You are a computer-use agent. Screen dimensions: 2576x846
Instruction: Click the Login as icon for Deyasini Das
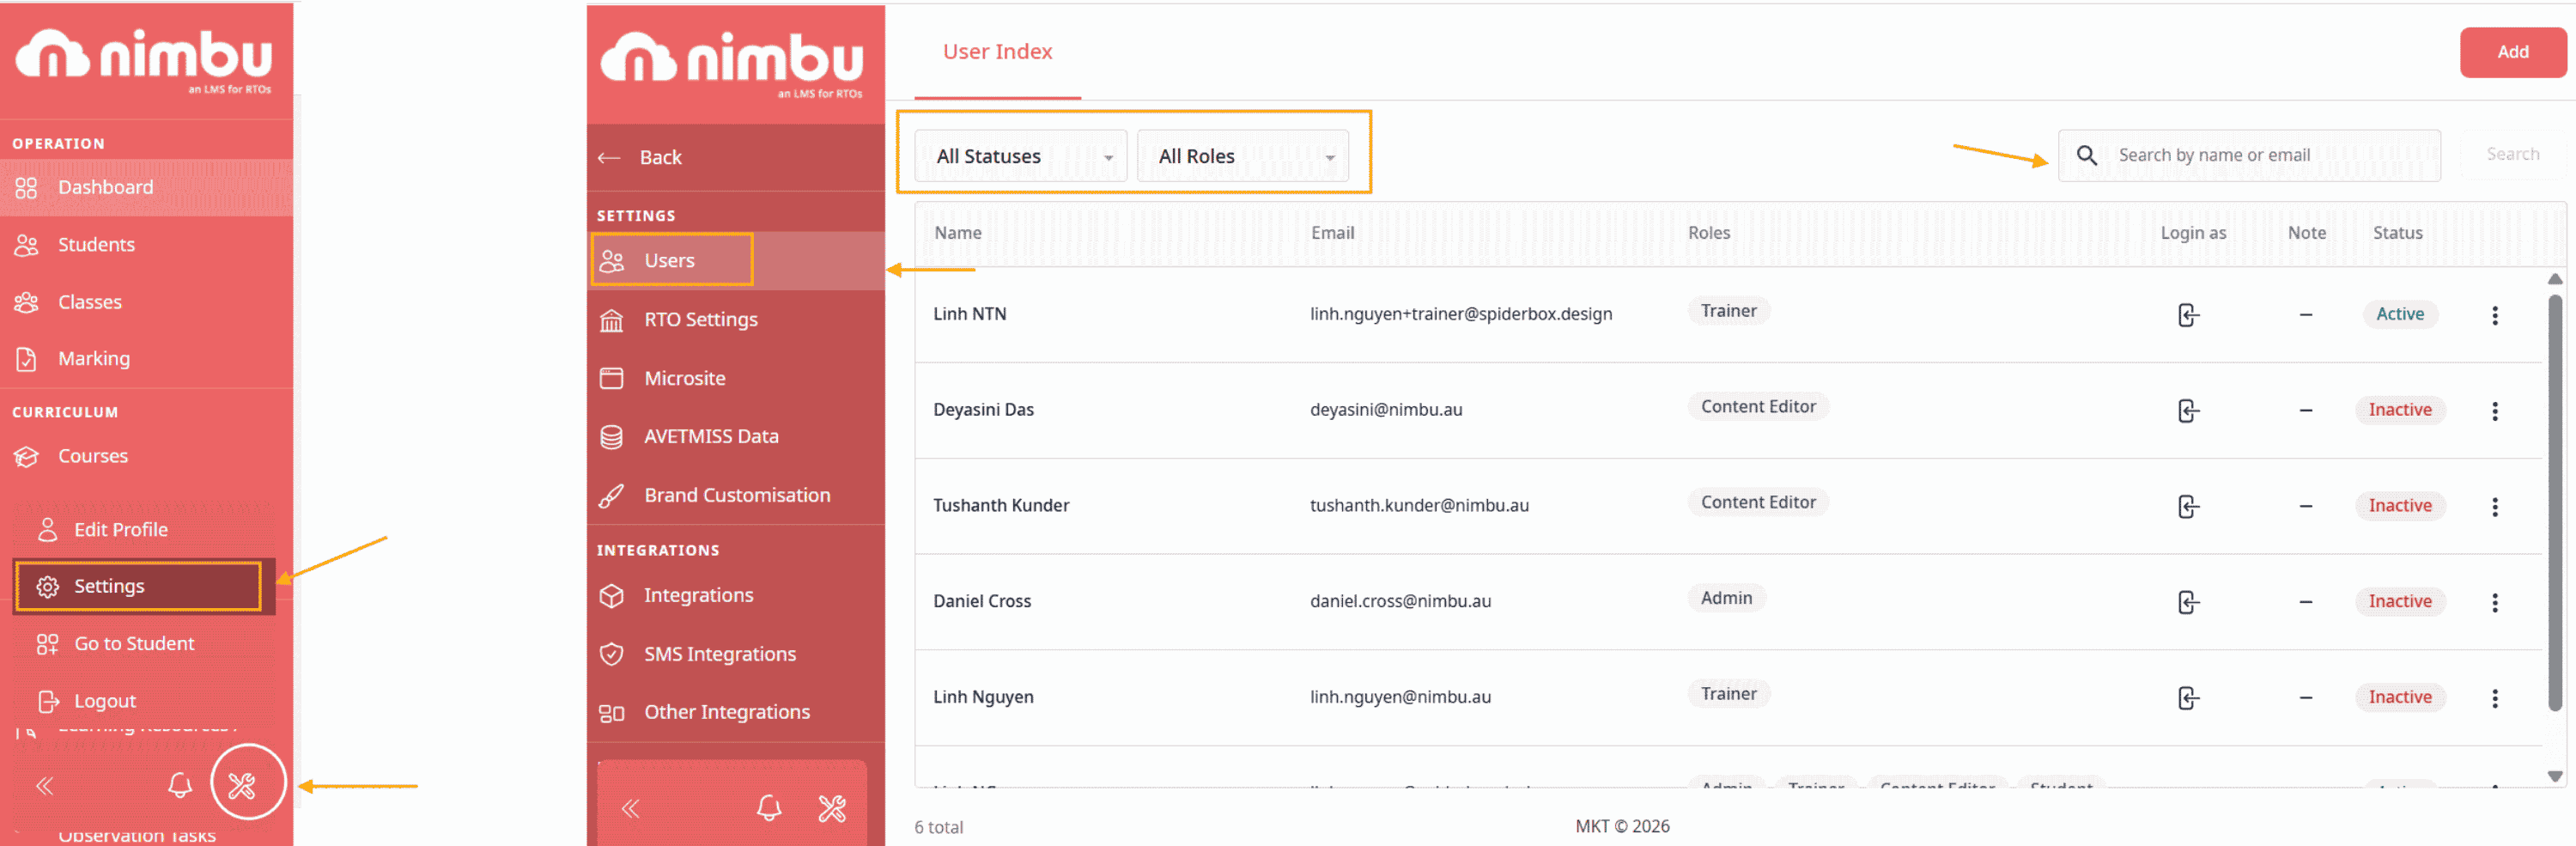[2188, 411]
